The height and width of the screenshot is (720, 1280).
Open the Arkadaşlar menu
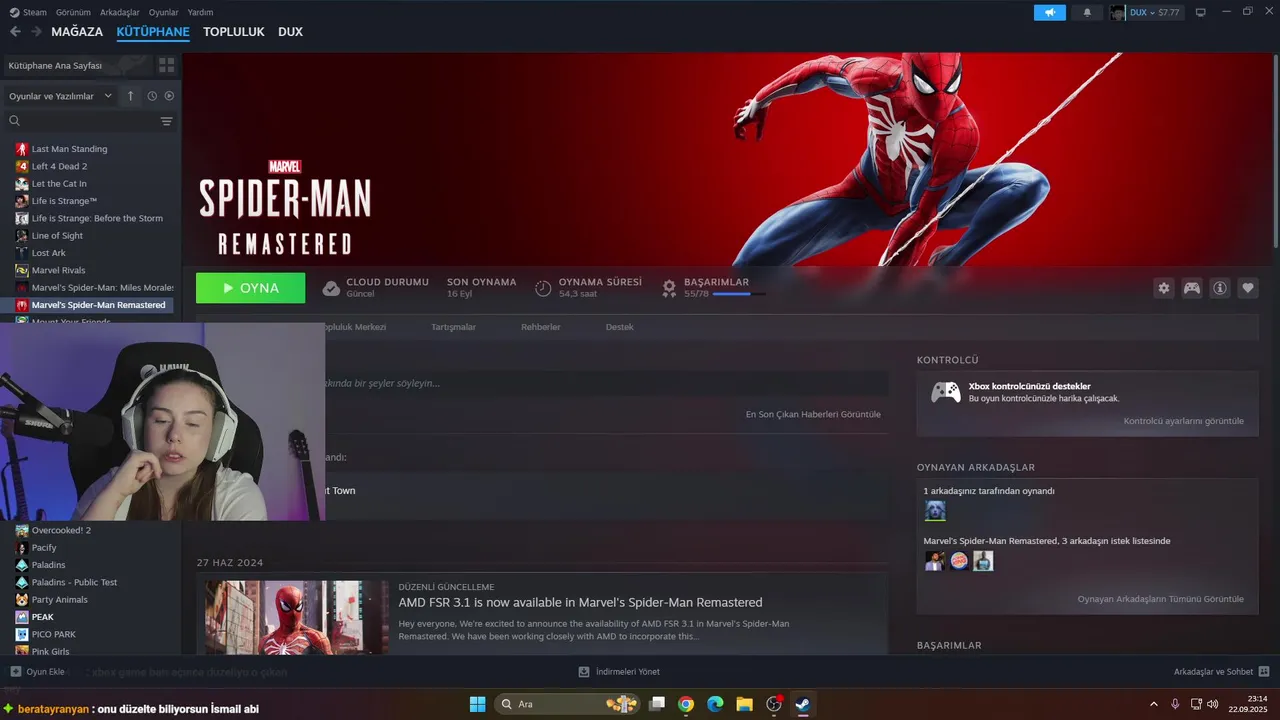120,12
